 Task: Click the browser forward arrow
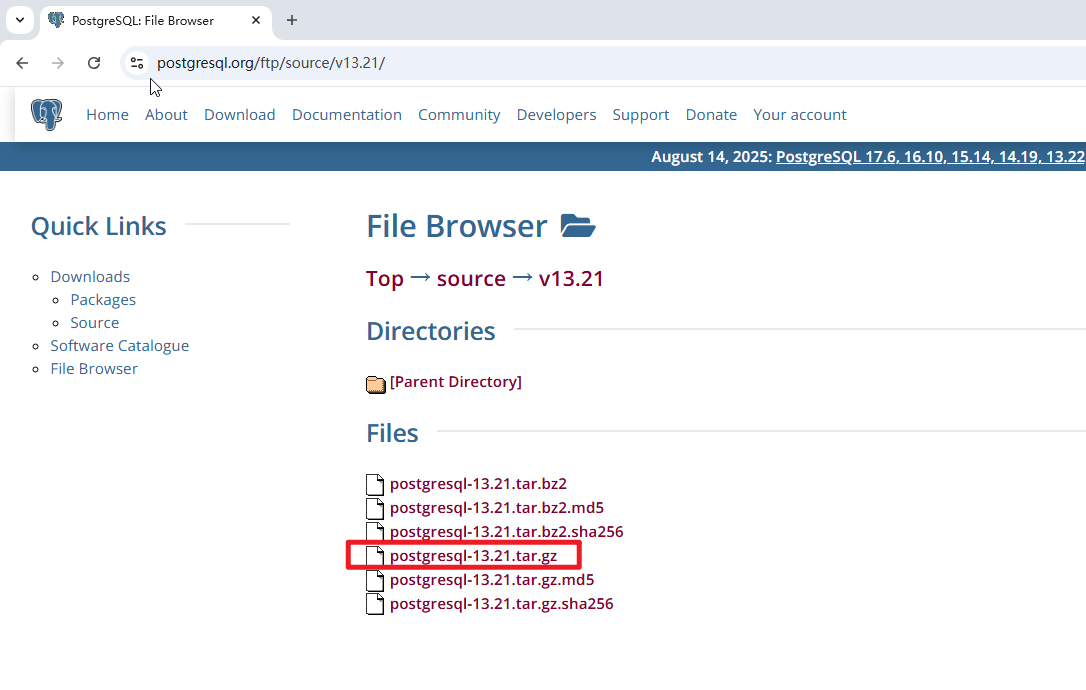pyautogui.click(x=58, y=63)
